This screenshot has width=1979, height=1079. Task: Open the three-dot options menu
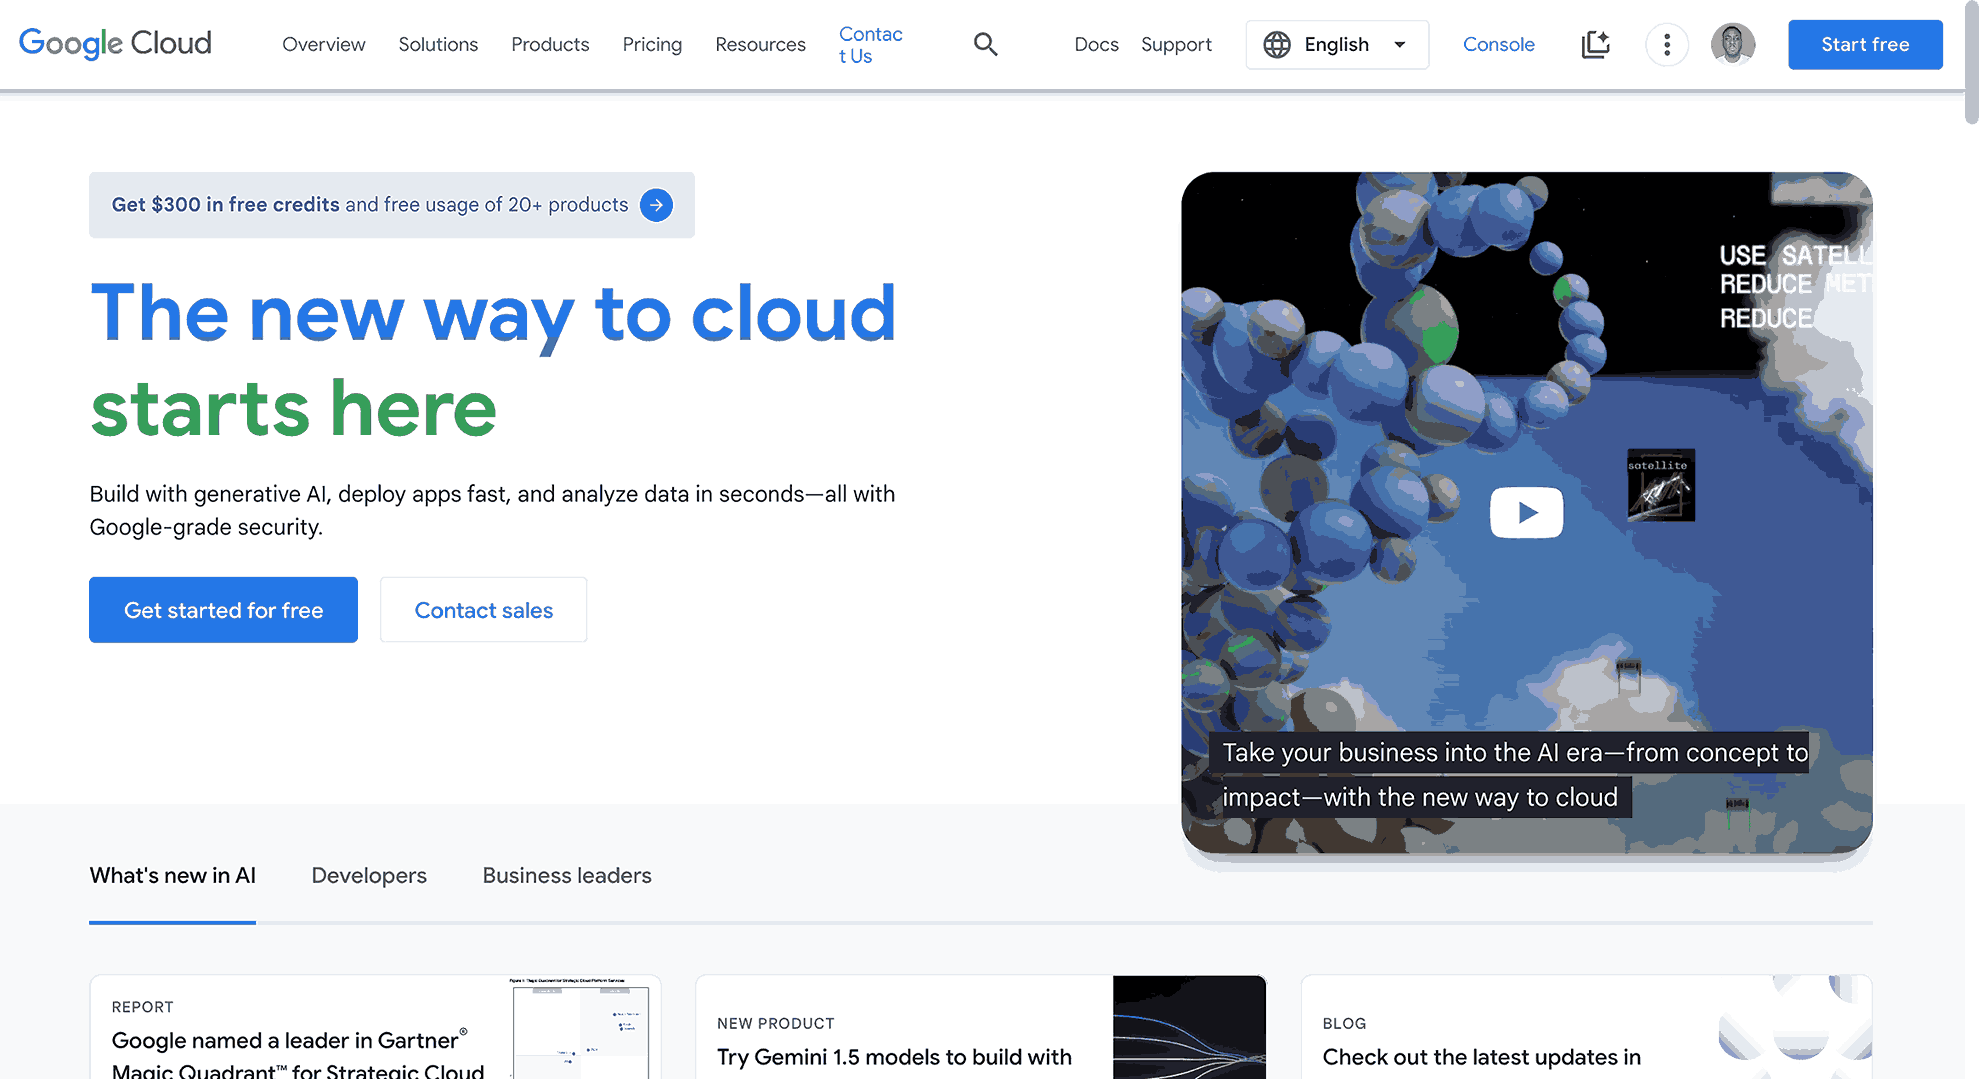[x=1666, y=44]
